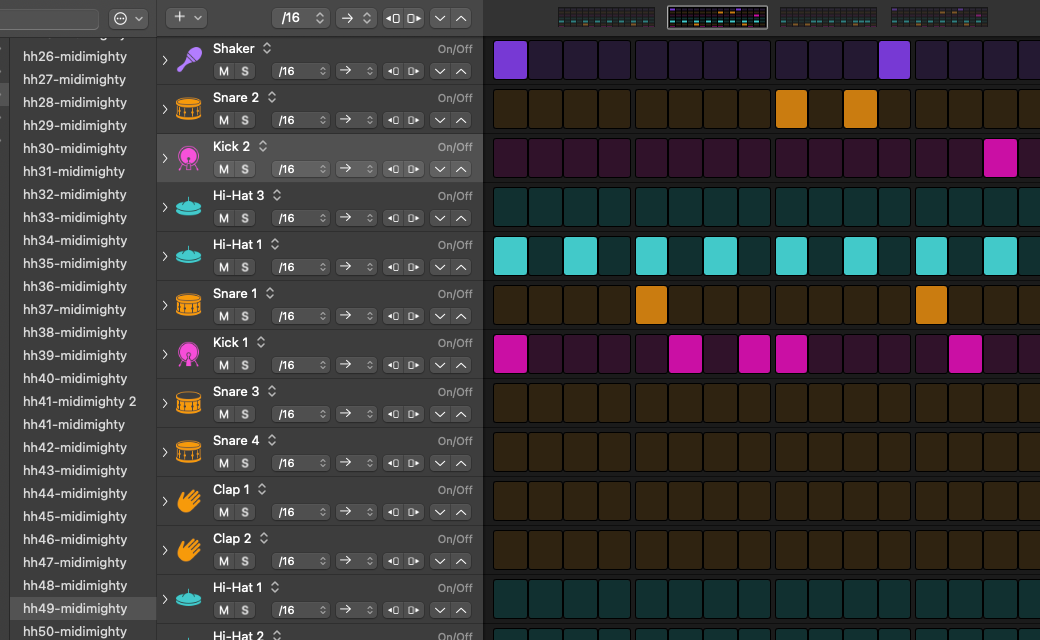
Task: Select the fourth pattern page overview thumbnail
Action: [939, 17]
